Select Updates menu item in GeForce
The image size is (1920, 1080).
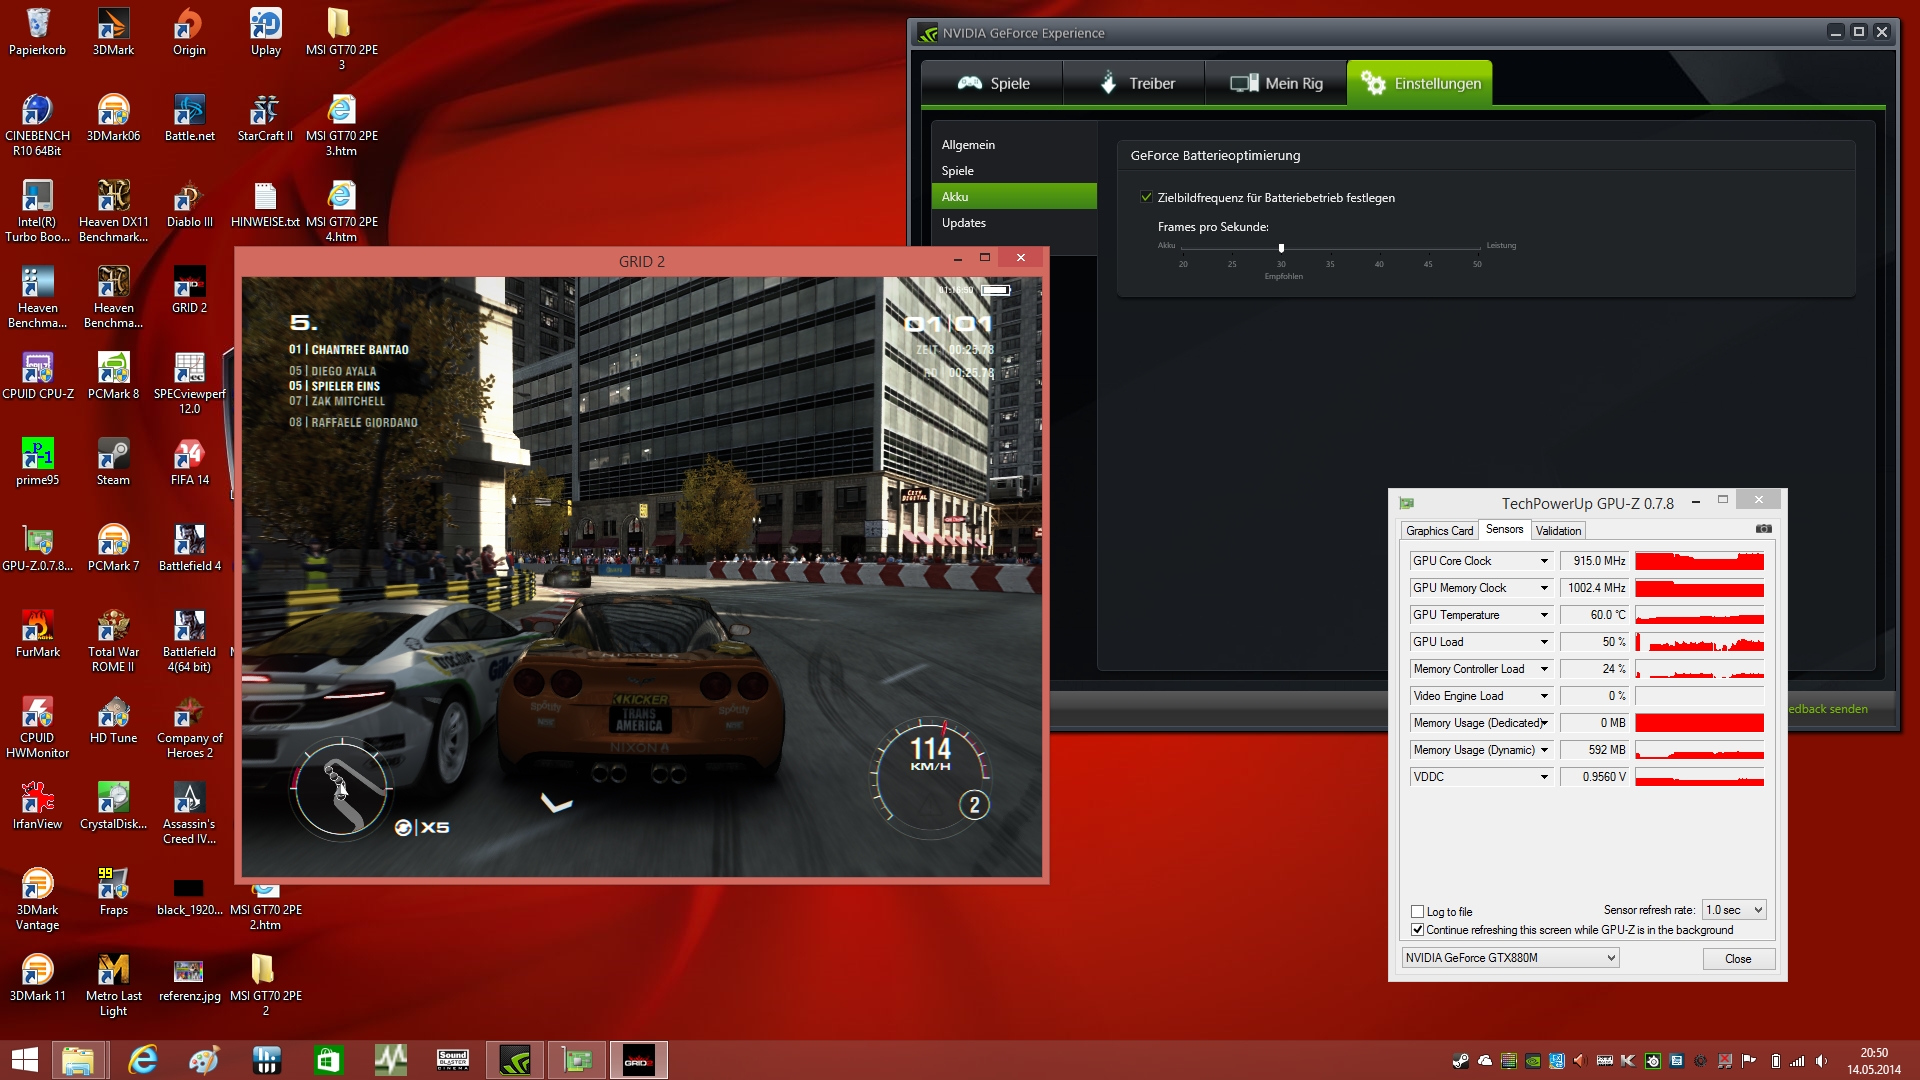(x=963, y=222)
